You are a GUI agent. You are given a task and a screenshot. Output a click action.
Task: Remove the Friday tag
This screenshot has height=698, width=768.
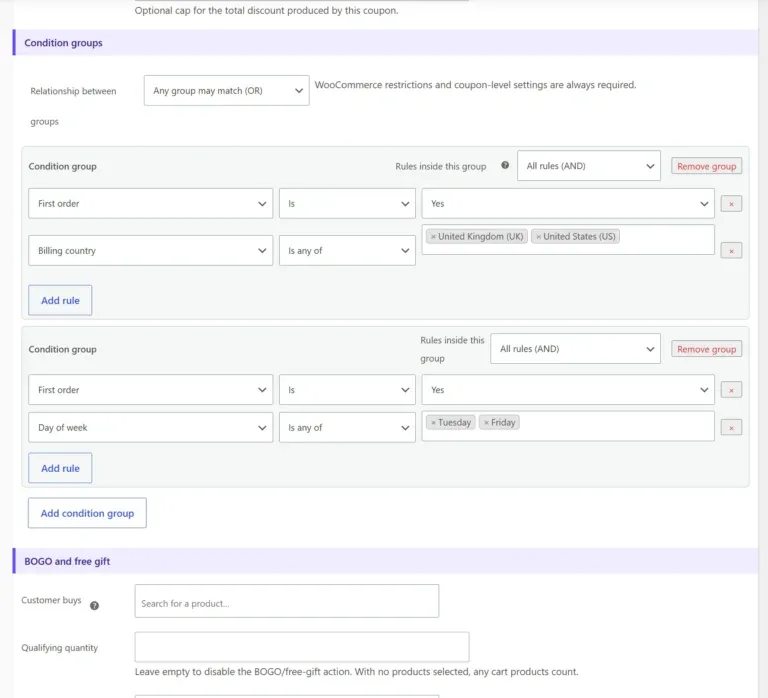coord(486,422)
